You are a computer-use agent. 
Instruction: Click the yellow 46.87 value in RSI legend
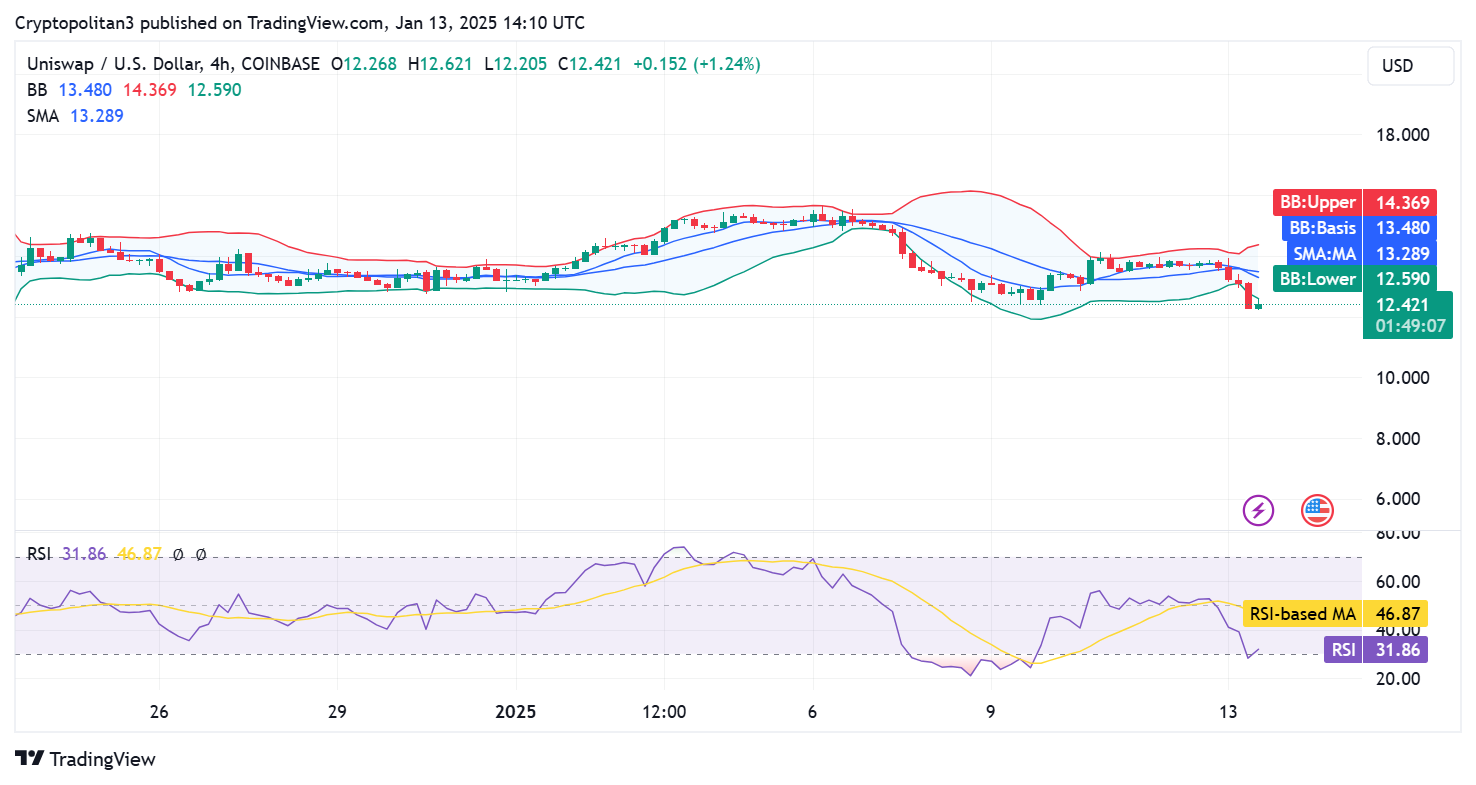(139, 554)
